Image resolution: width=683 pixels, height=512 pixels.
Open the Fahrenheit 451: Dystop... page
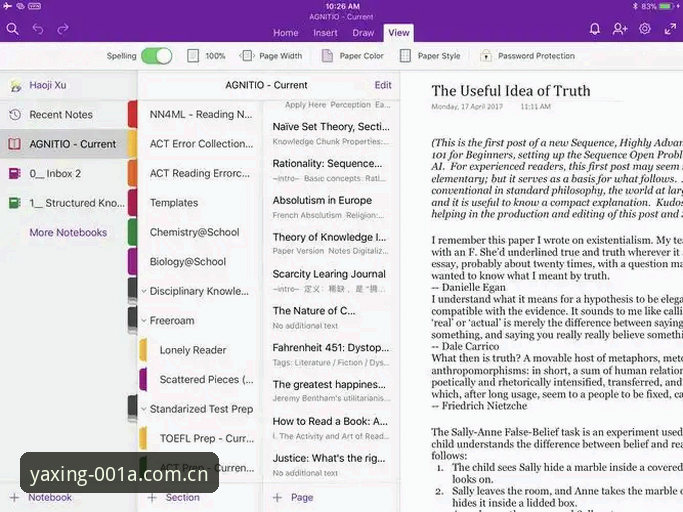coord(331,354)
